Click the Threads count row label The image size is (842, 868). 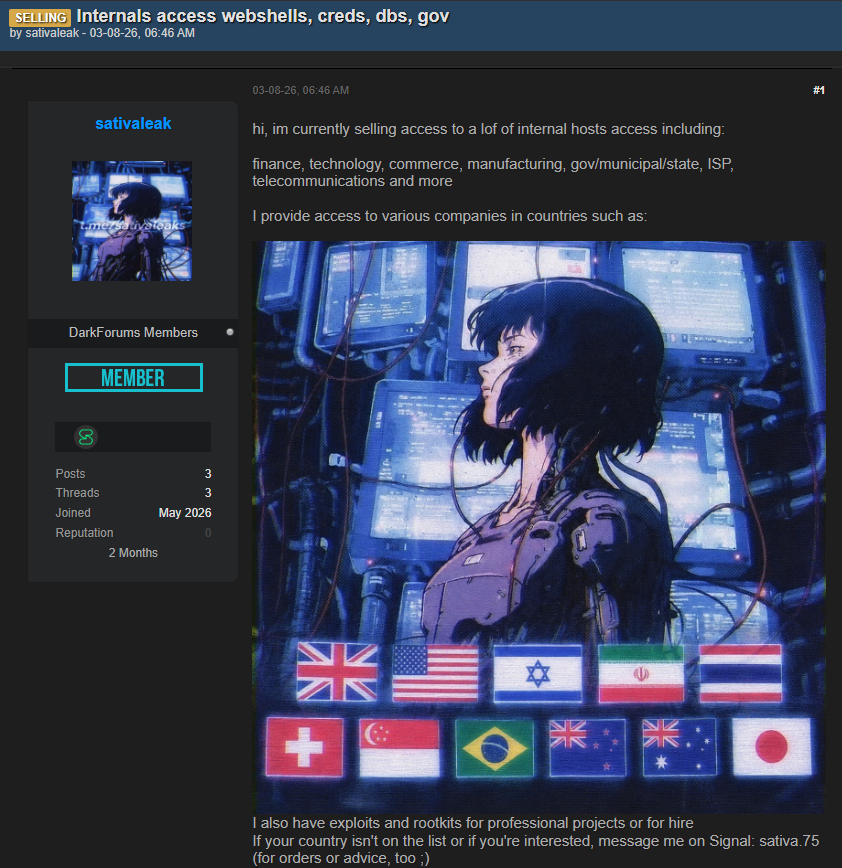coord(78,493)
